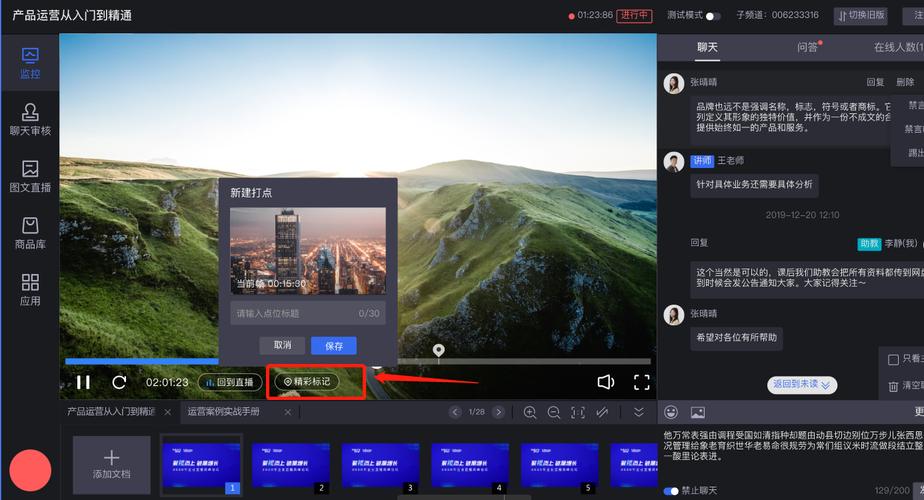Save the new marker with 保存
The width and height of the screenshot is (924, 500).
(x=334, y=346)
